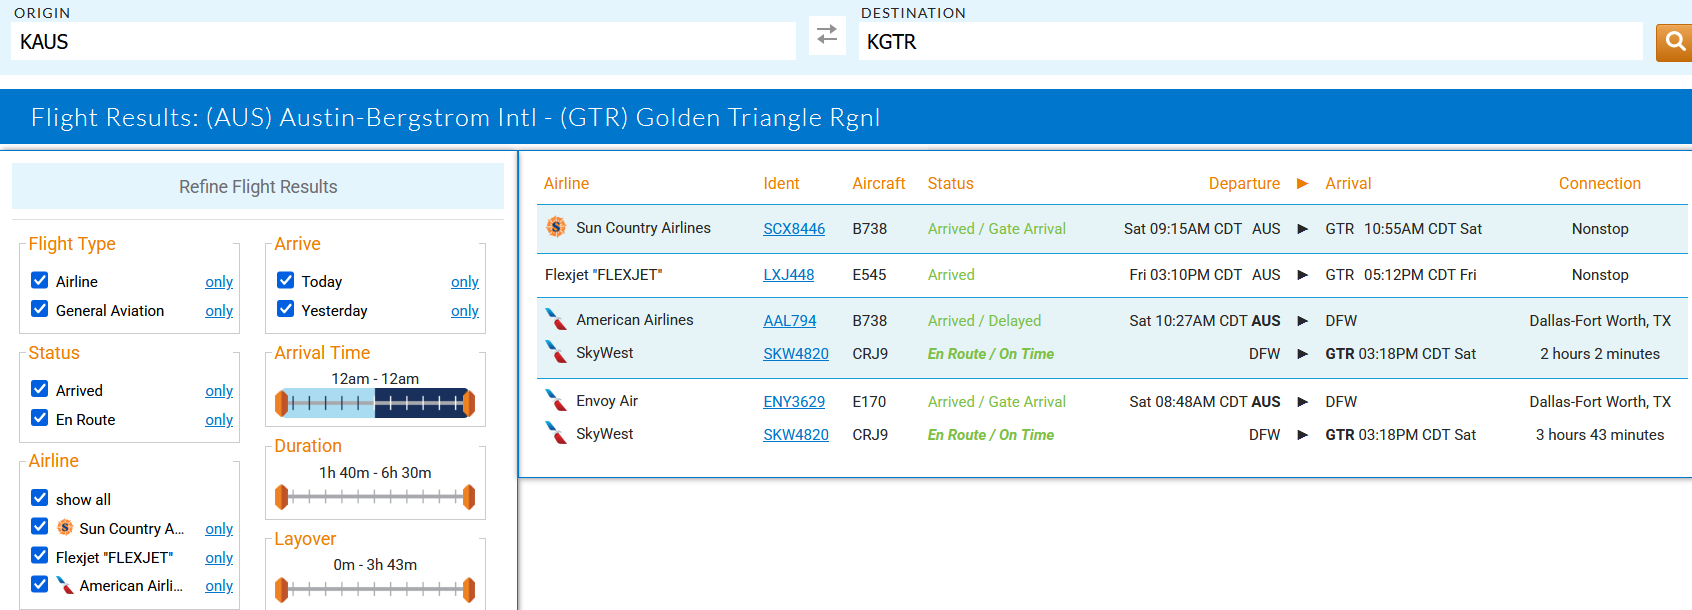
Task: Sort results by Status column
Action: [950, 183]
